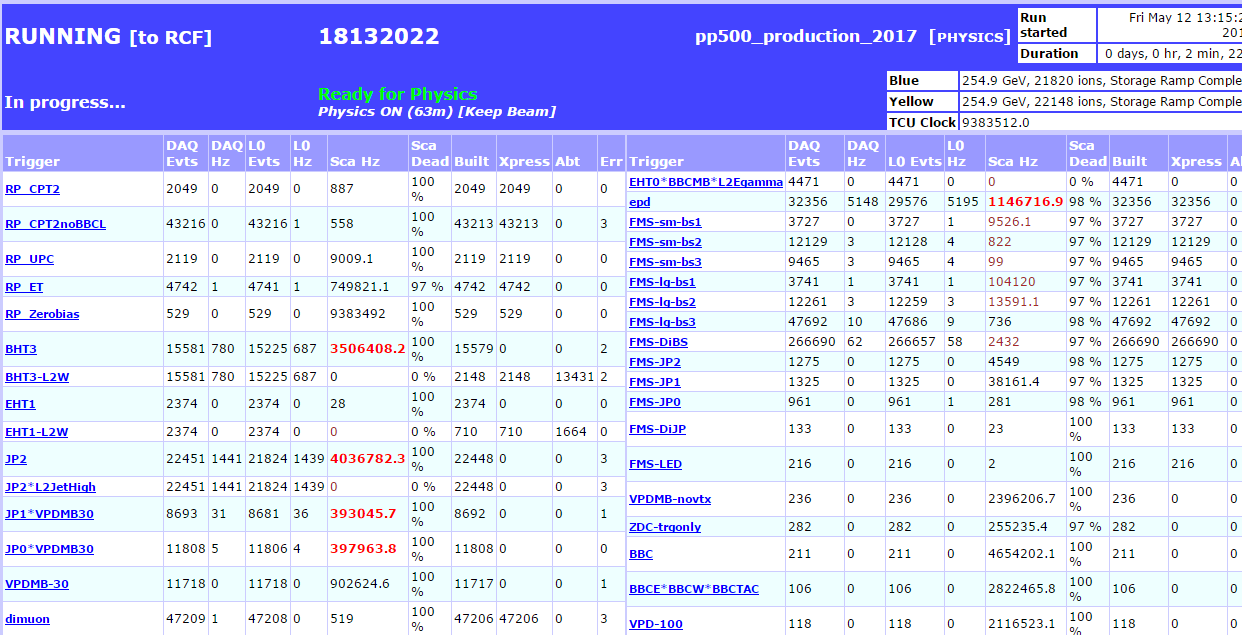Click the Run started label cell
This screenshot has height=635, width=1242.
1056,25
